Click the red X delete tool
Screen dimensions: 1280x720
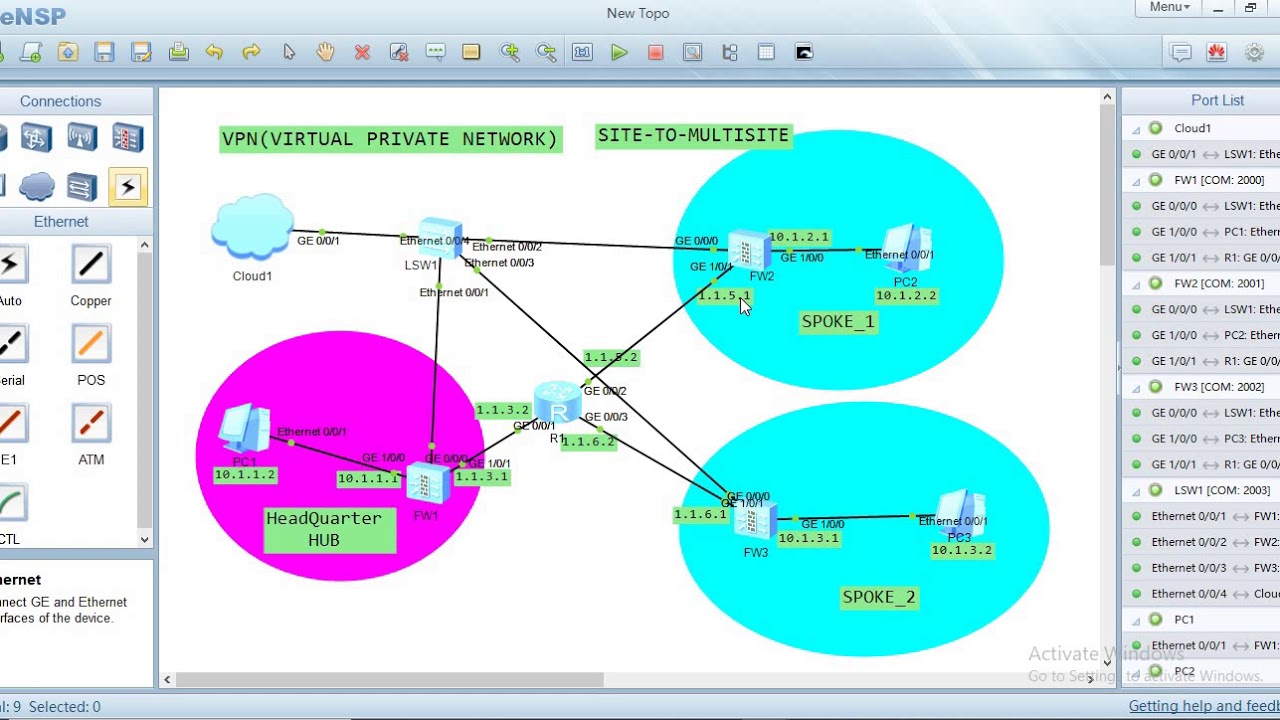click(x=362, y=52)
